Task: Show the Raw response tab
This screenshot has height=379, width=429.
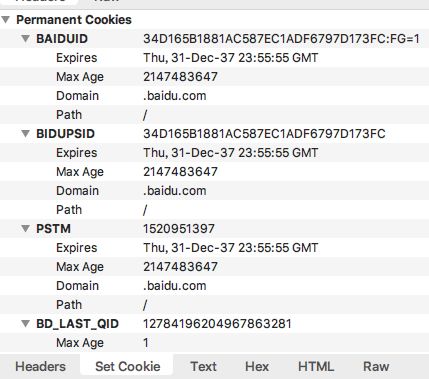Action: [376, 367]
